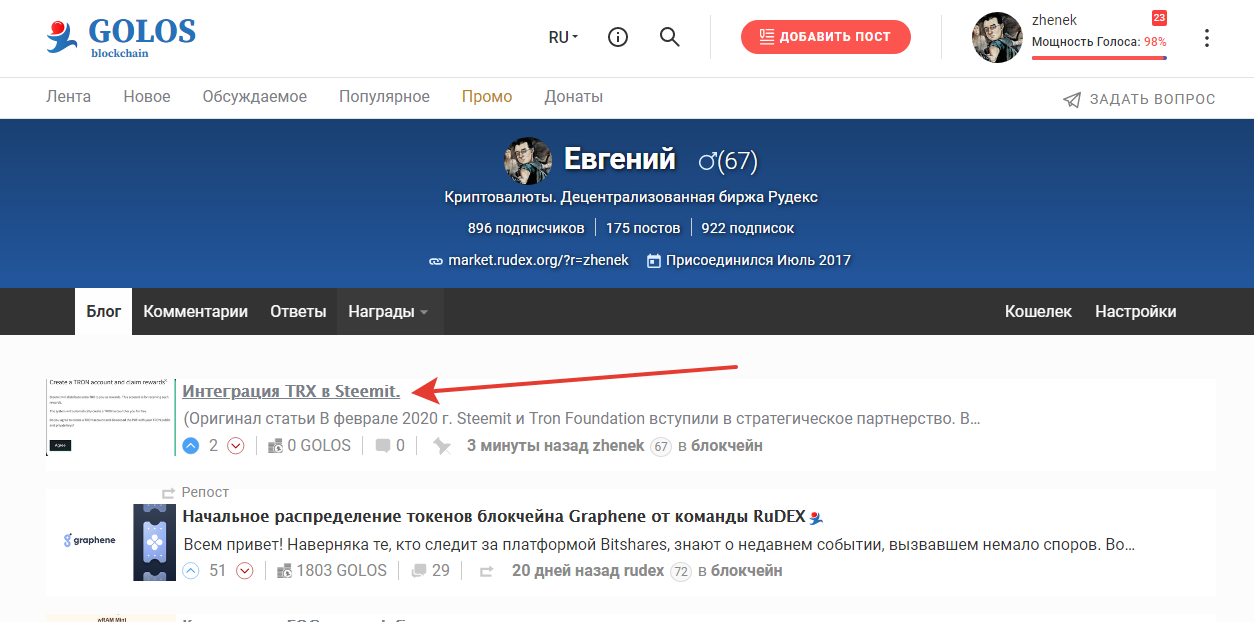Click ЗАДАТЬ ВОПРОС link

click(1152, 99)
